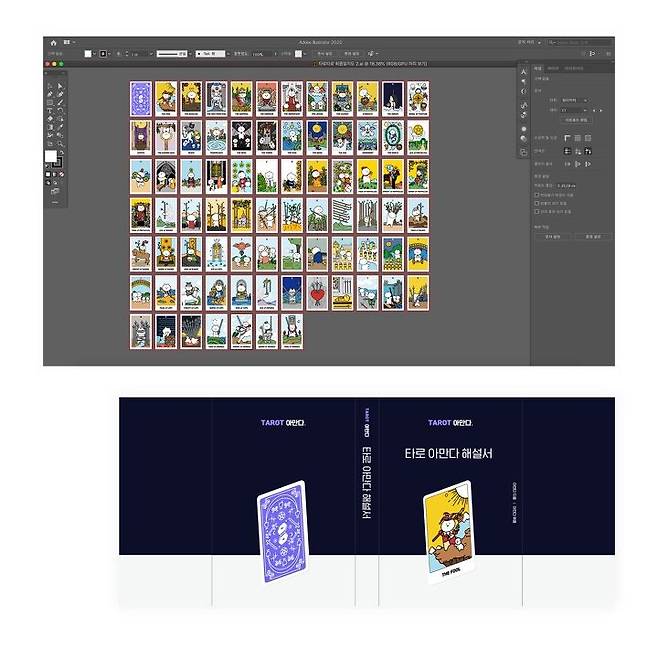The image size is (658, 658).
Task: Click the Preferences button at panel bottom
Action: click(x=592, y=237)
